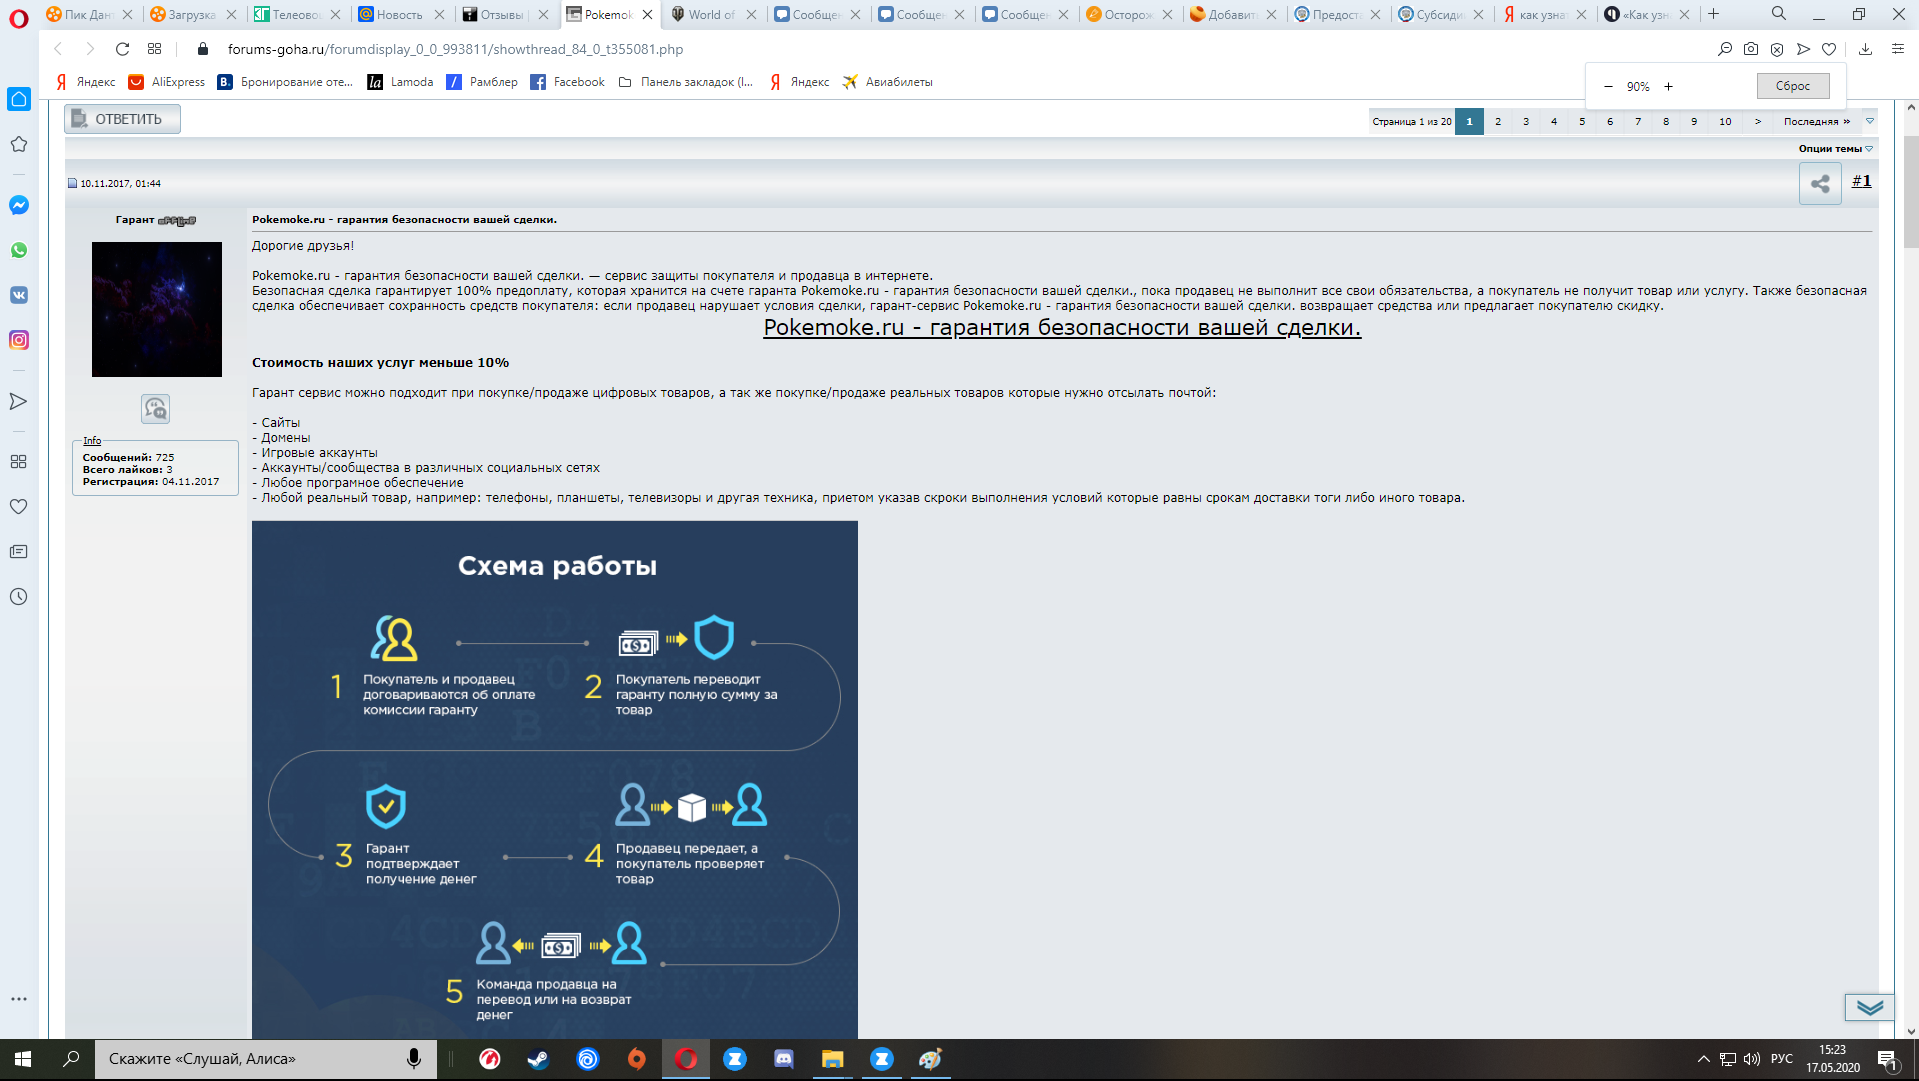Viewport: 1919px width, 1081px height.
Task: Go forward with the navigation arrow
Action: click(90, 49)
